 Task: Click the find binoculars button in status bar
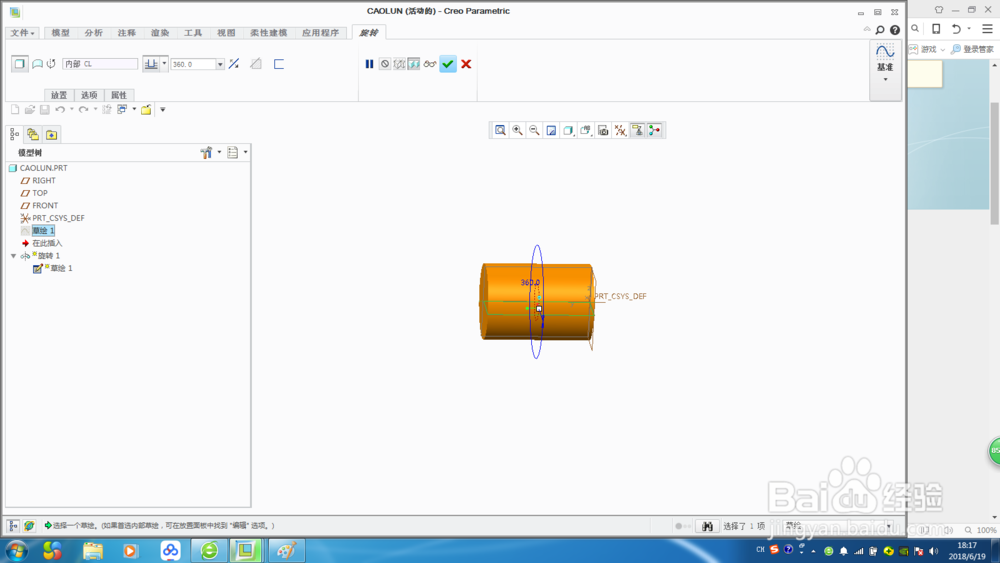click(707, 526)
